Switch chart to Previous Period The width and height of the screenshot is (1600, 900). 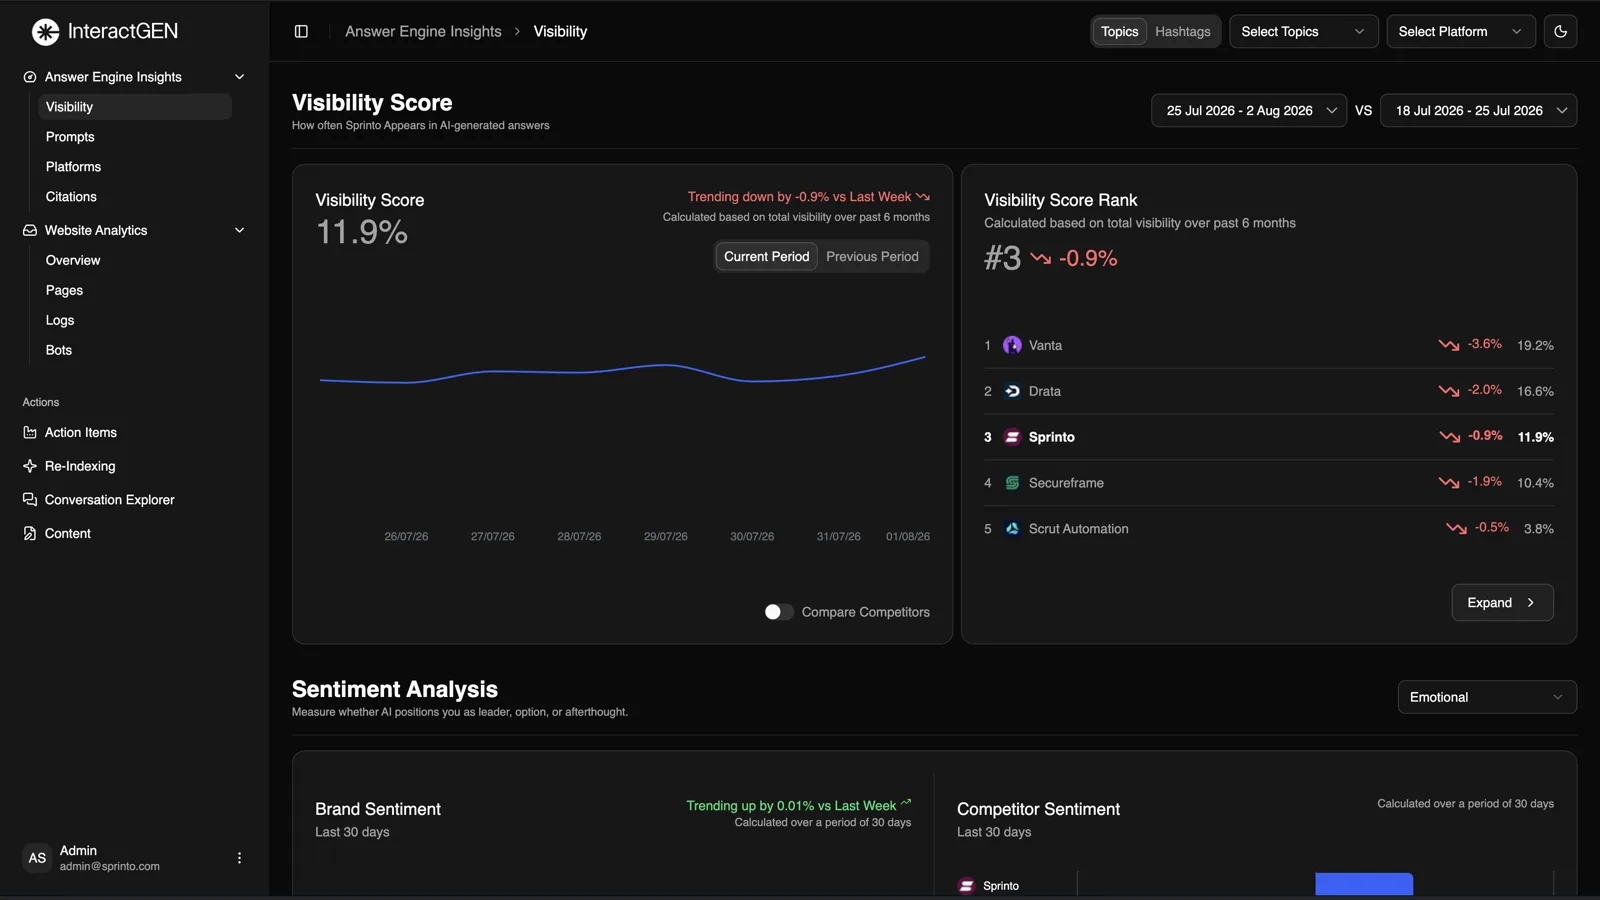pyautogui.click(x=872, y=257)
